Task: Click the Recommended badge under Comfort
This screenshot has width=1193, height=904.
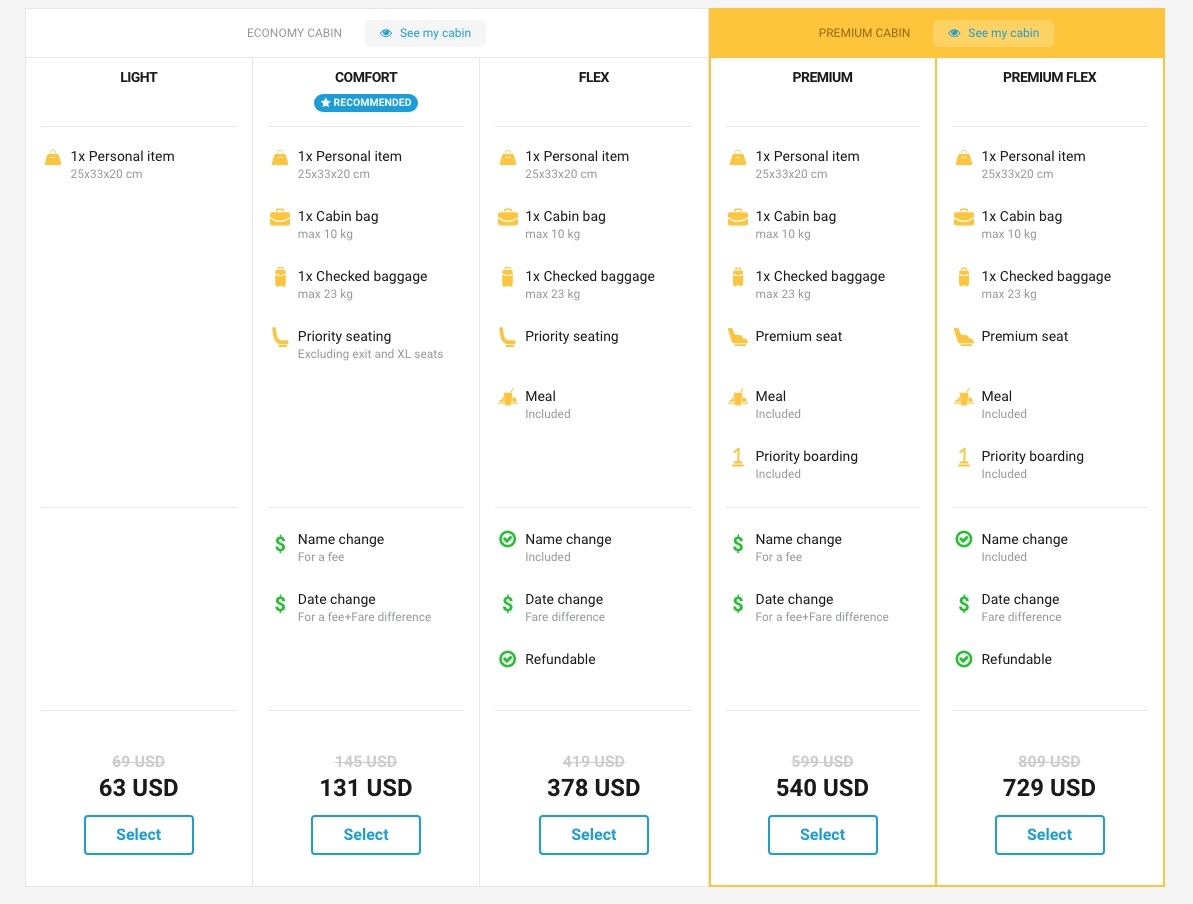Action: pos(366,103)
